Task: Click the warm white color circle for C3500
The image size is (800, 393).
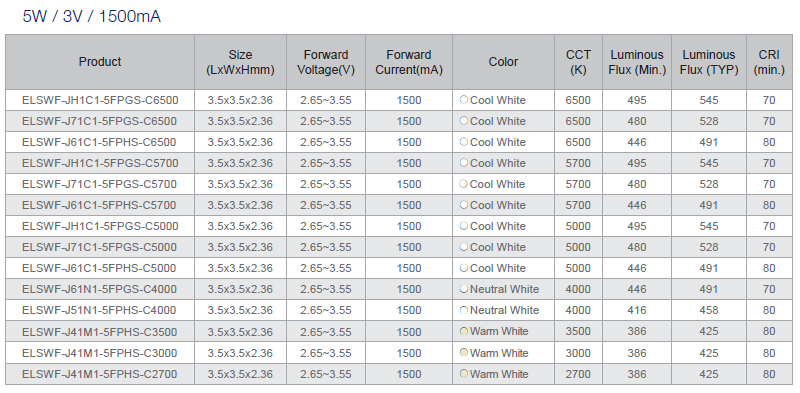Action: point(463,331)
